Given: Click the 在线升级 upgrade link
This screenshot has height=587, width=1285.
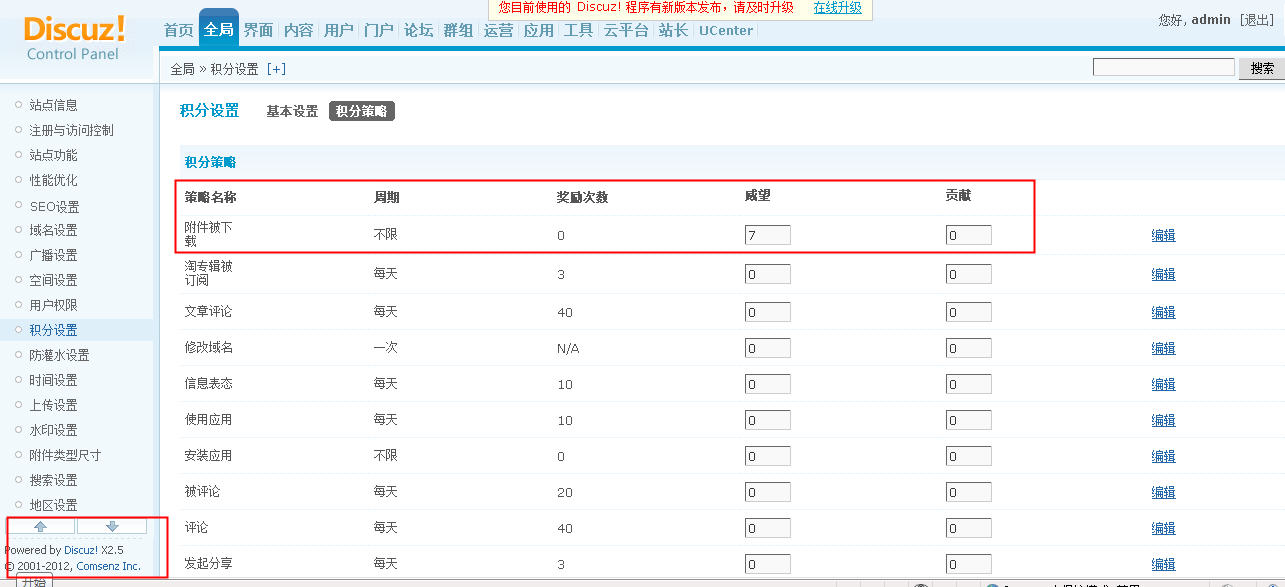Looking at the screenshot, I should coord(837,8).
